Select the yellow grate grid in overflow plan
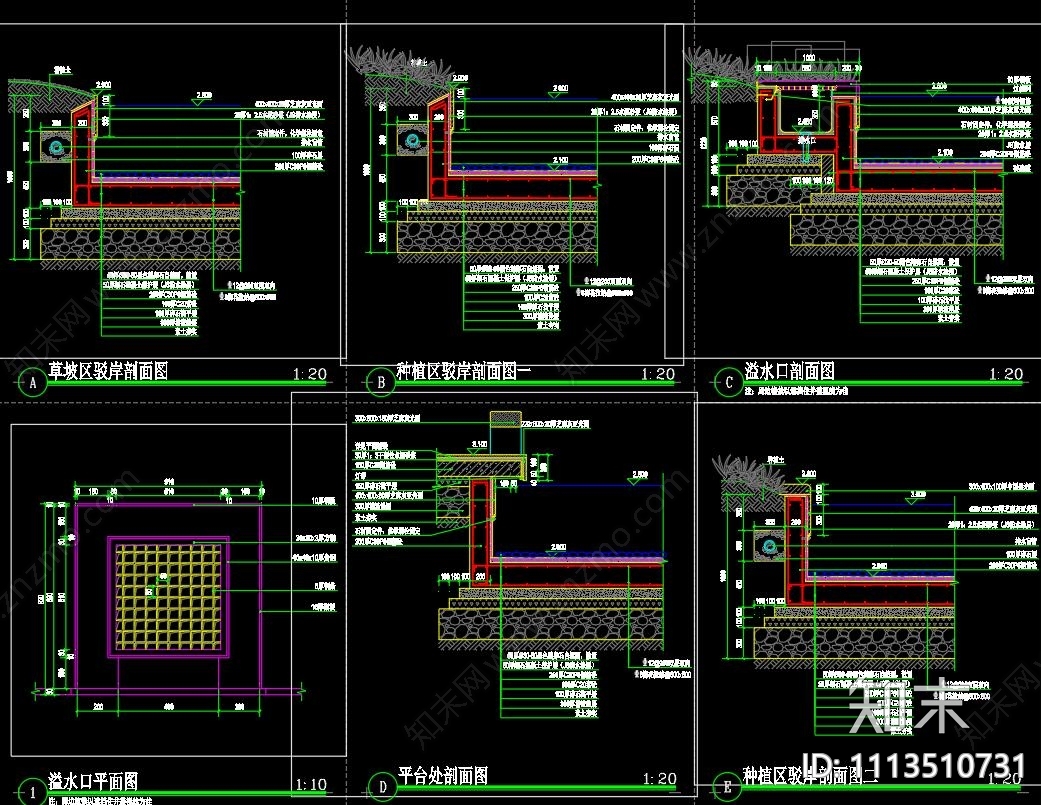 [165, 596]
